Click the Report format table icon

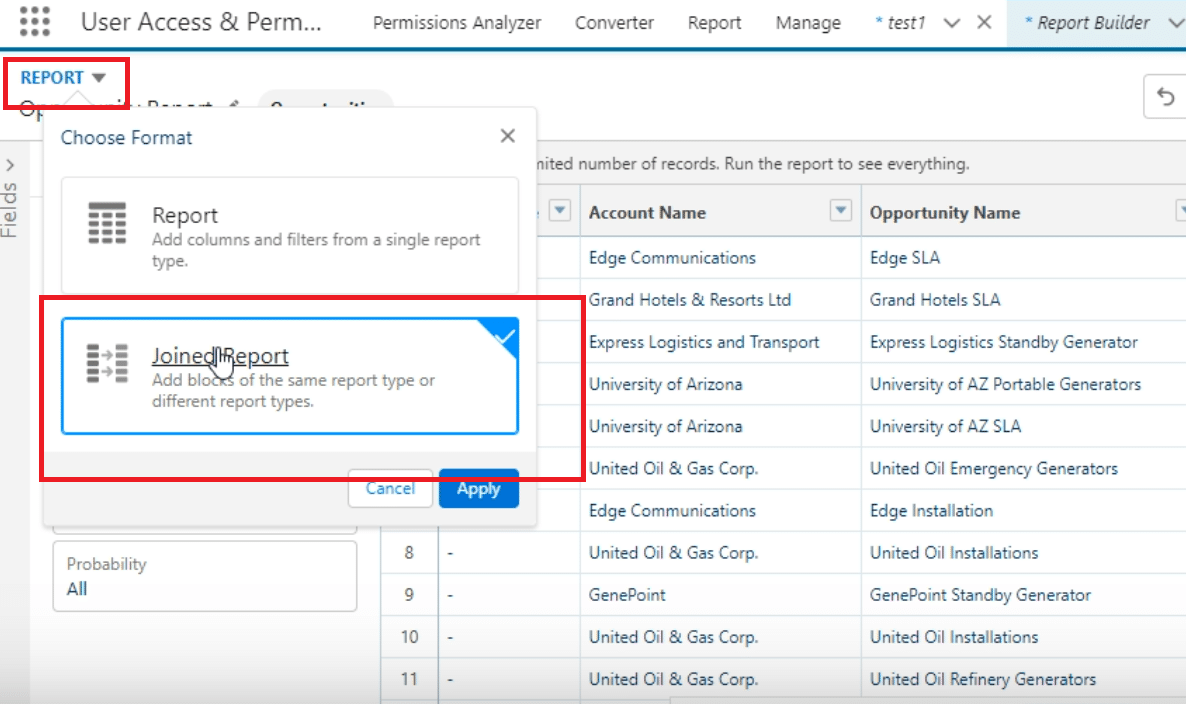coord(107,223)
